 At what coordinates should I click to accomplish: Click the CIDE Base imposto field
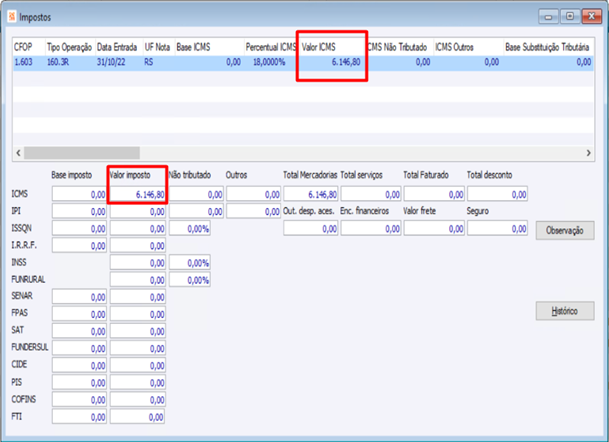click(79, 365)
